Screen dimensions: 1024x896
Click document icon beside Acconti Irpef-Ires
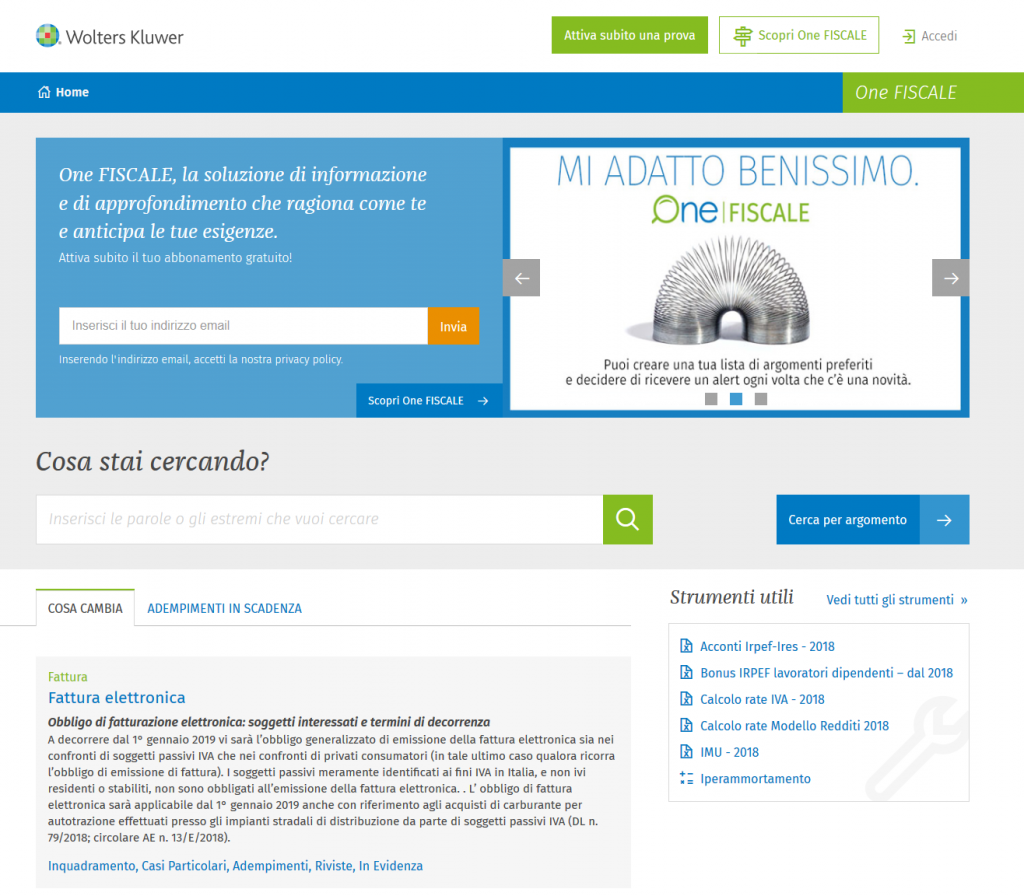(x=686, y=646)
